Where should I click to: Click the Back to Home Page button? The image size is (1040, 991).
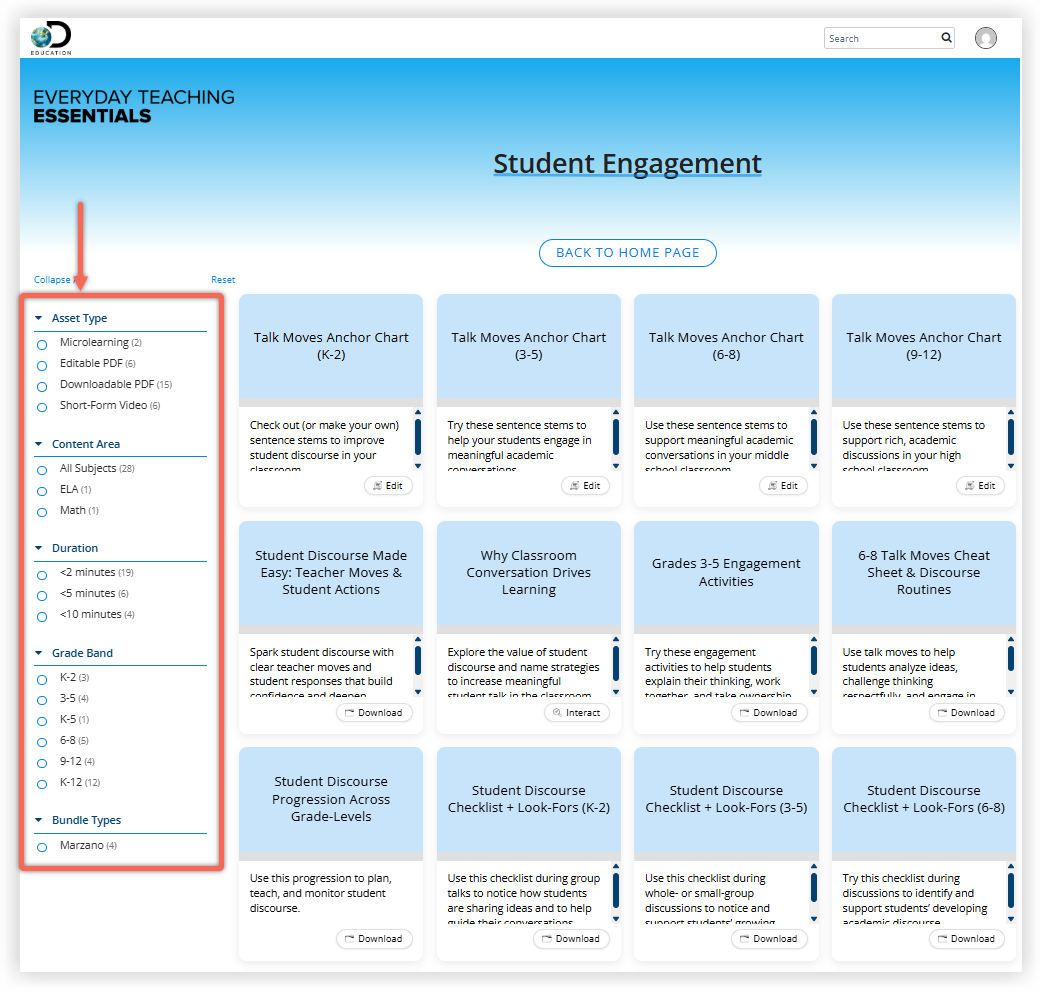pyautogui.click(x=627, y=253)
